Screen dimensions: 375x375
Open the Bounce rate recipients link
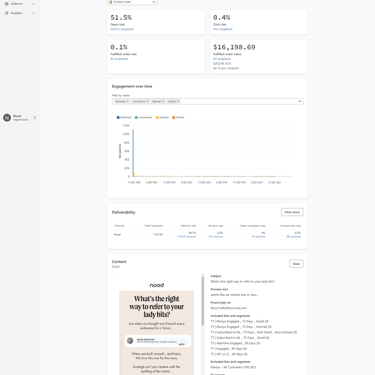[216, 237]
